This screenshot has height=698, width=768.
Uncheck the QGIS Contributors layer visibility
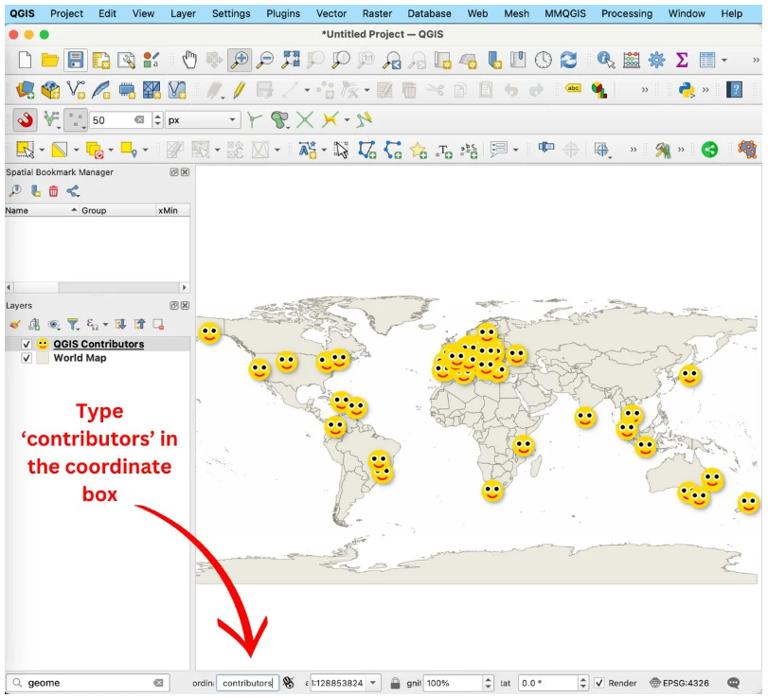point(26,344)
